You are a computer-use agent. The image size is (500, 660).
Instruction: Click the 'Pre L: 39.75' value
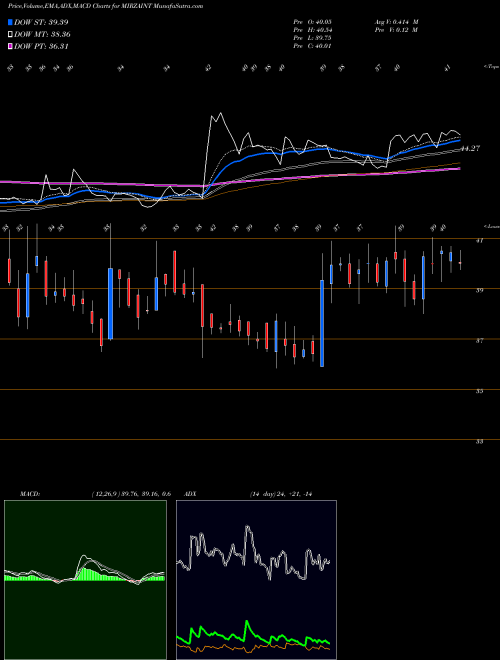coord(313,38)
